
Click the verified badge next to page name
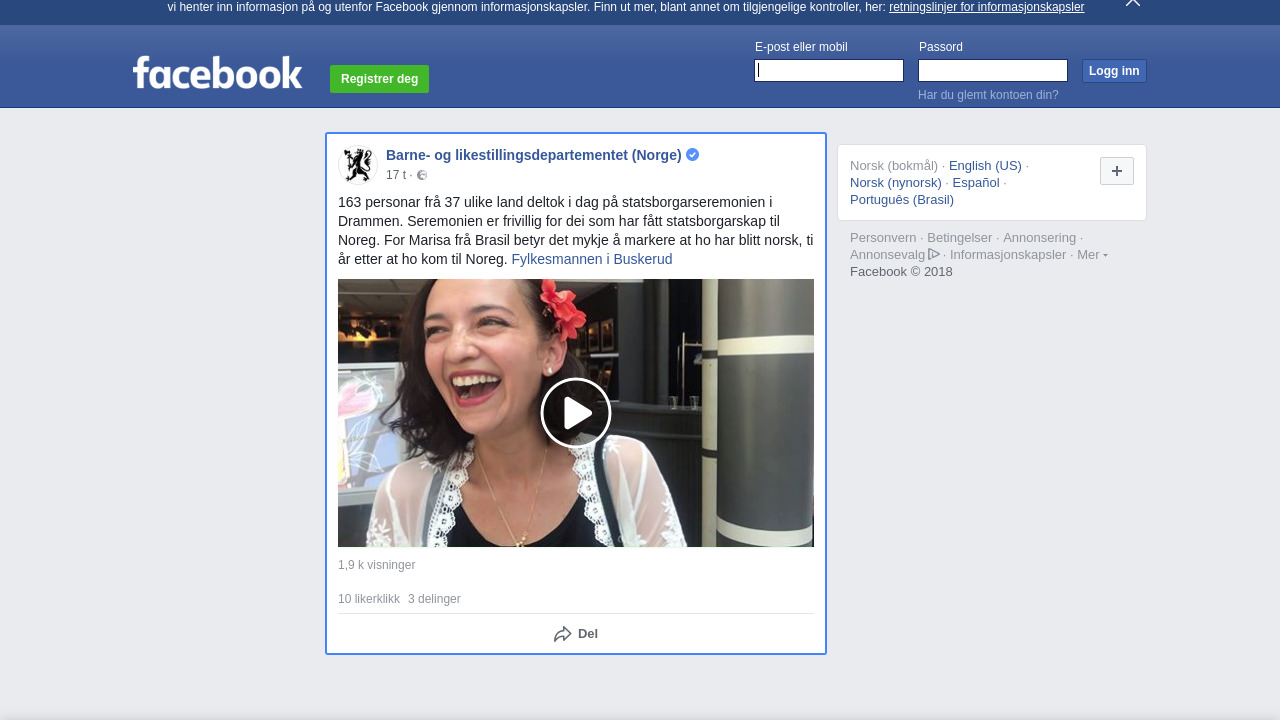(692, 155)
